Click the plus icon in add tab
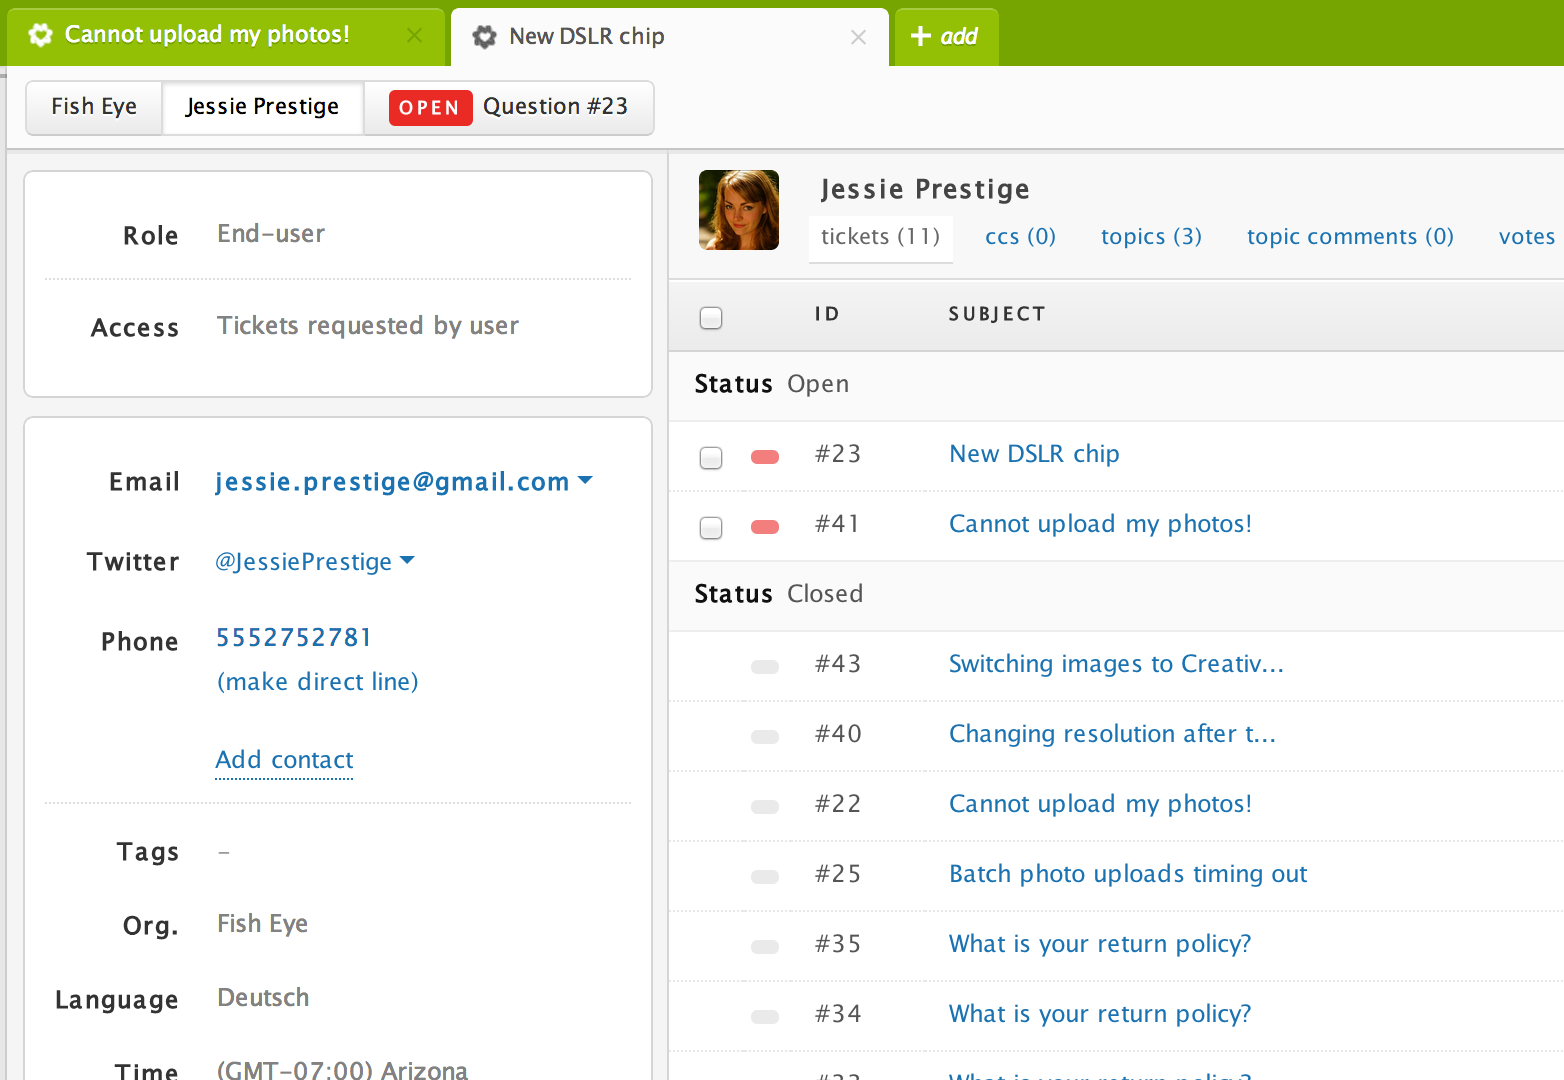Viewport: 1564px width, 1080px height. coord(921,36)
